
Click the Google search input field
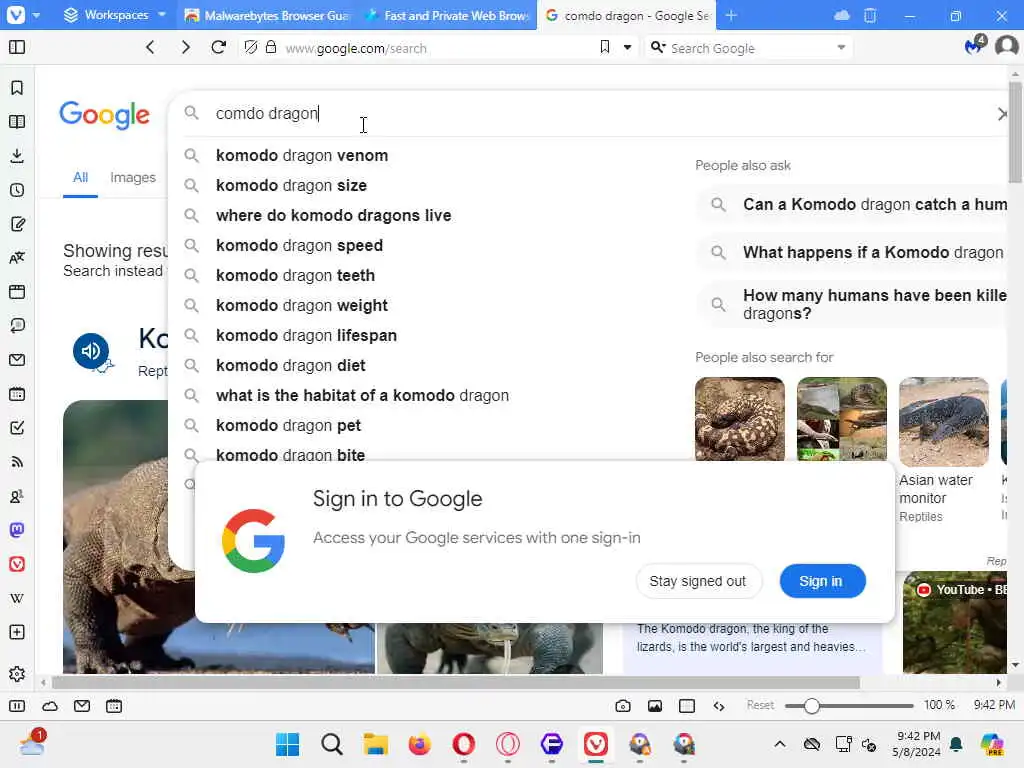coord(588,114)
